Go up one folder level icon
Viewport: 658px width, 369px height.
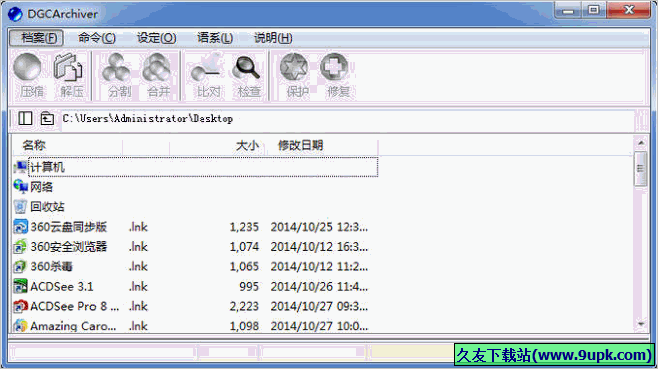click(x=47, y=118)
